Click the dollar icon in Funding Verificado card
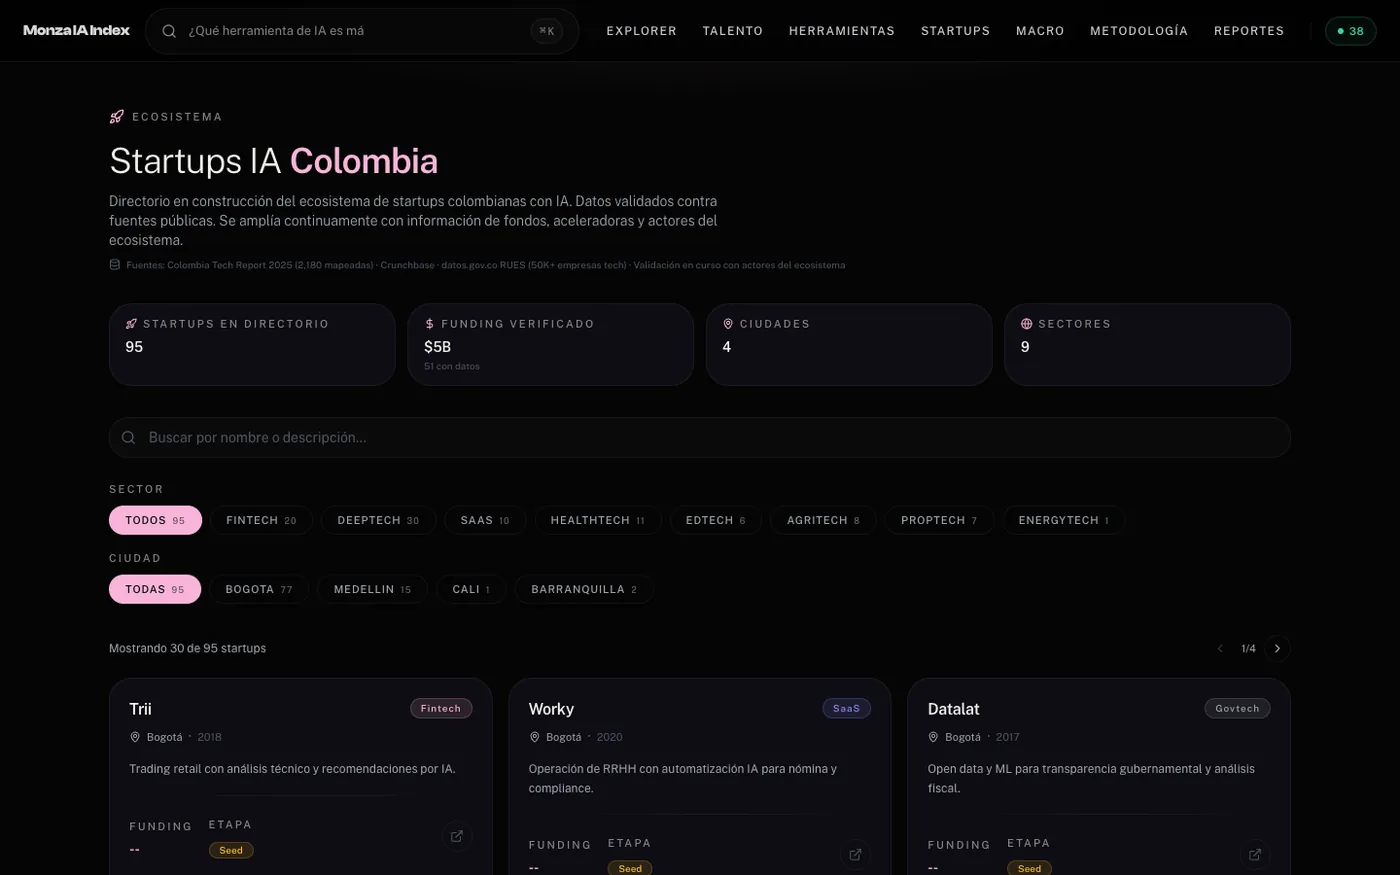The width and height of the screenshot is (1400, 875). tap(430, 324)
